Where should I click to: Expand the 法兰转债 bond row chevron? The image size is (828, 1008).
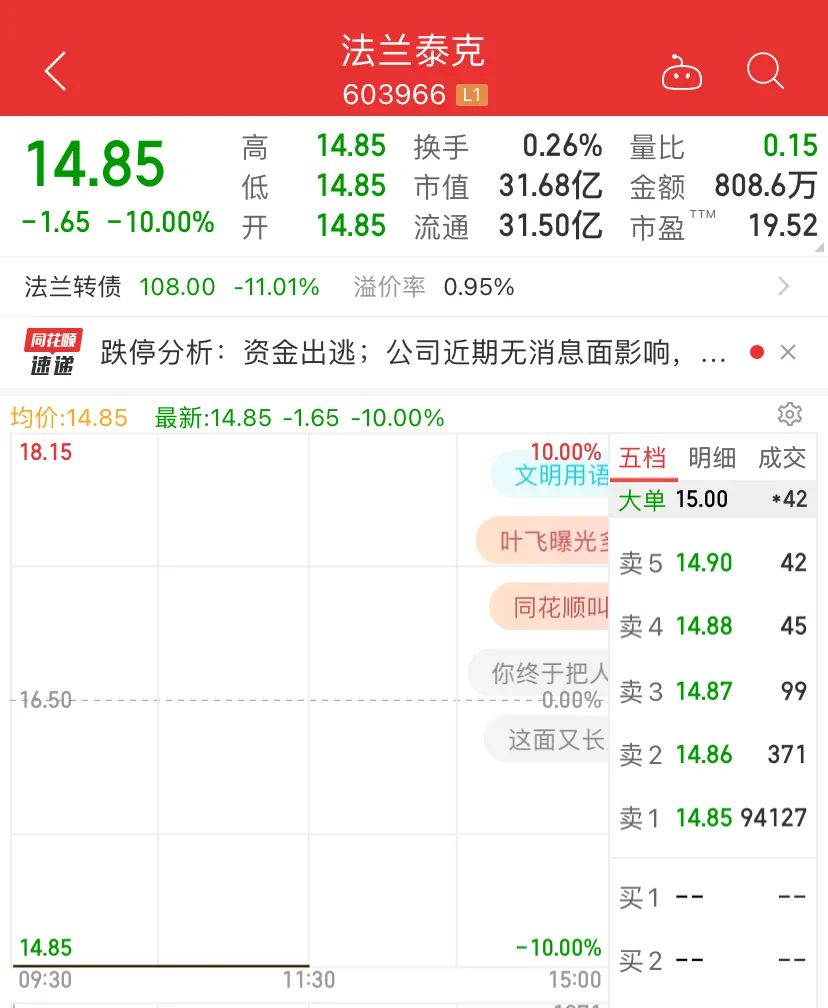pyautogui.click(x=784, y=287)
